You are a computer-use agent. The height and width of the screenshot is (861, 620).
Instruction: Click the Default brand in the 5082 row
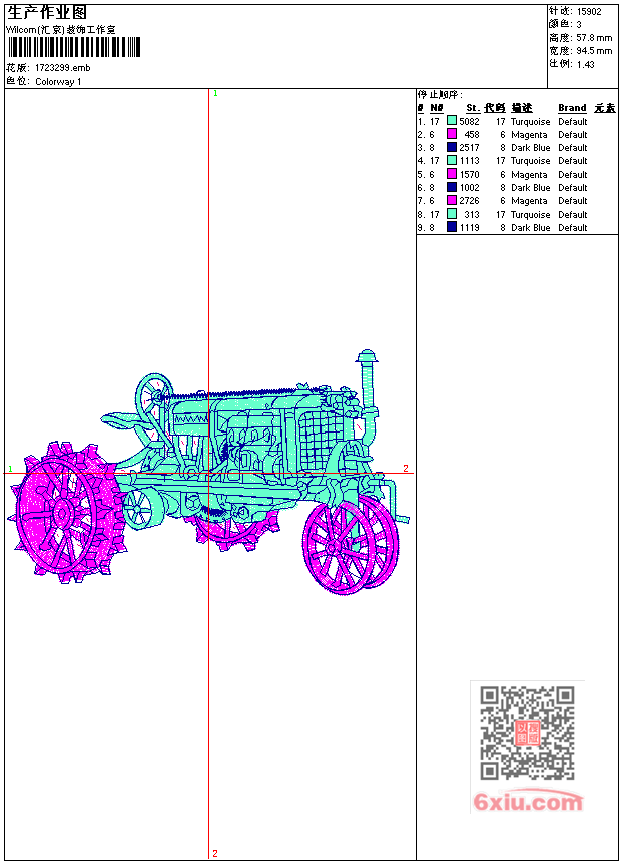pos(573,122)
